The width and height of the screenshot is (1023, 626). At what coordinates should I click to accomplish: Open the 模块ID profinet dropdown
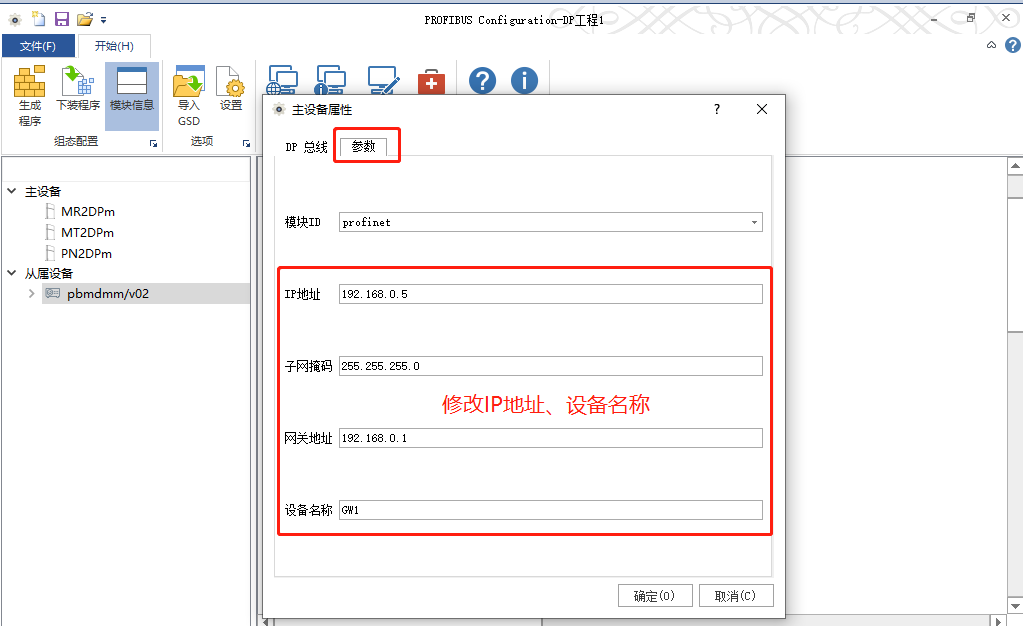click(x=551, y=223)
